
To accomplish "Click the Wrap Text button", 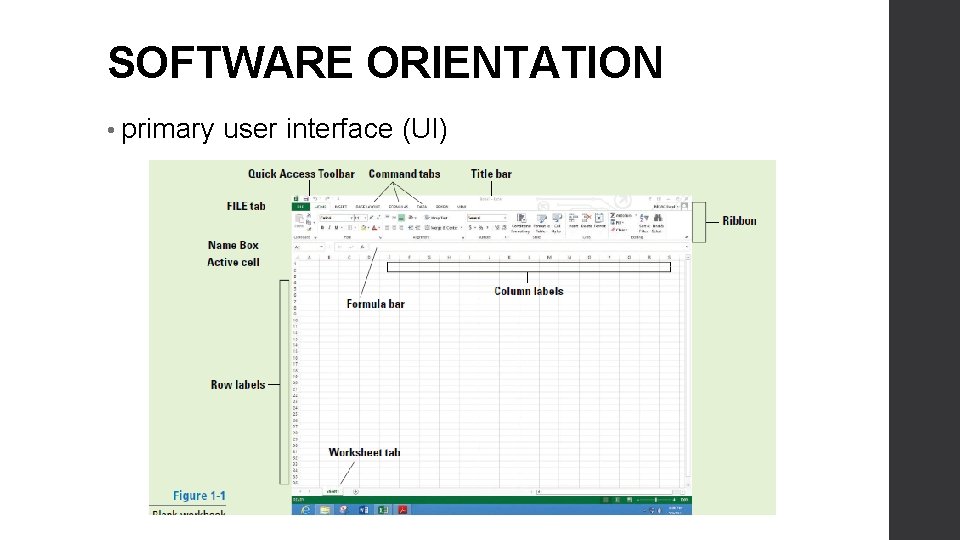I will click(437, 218).
